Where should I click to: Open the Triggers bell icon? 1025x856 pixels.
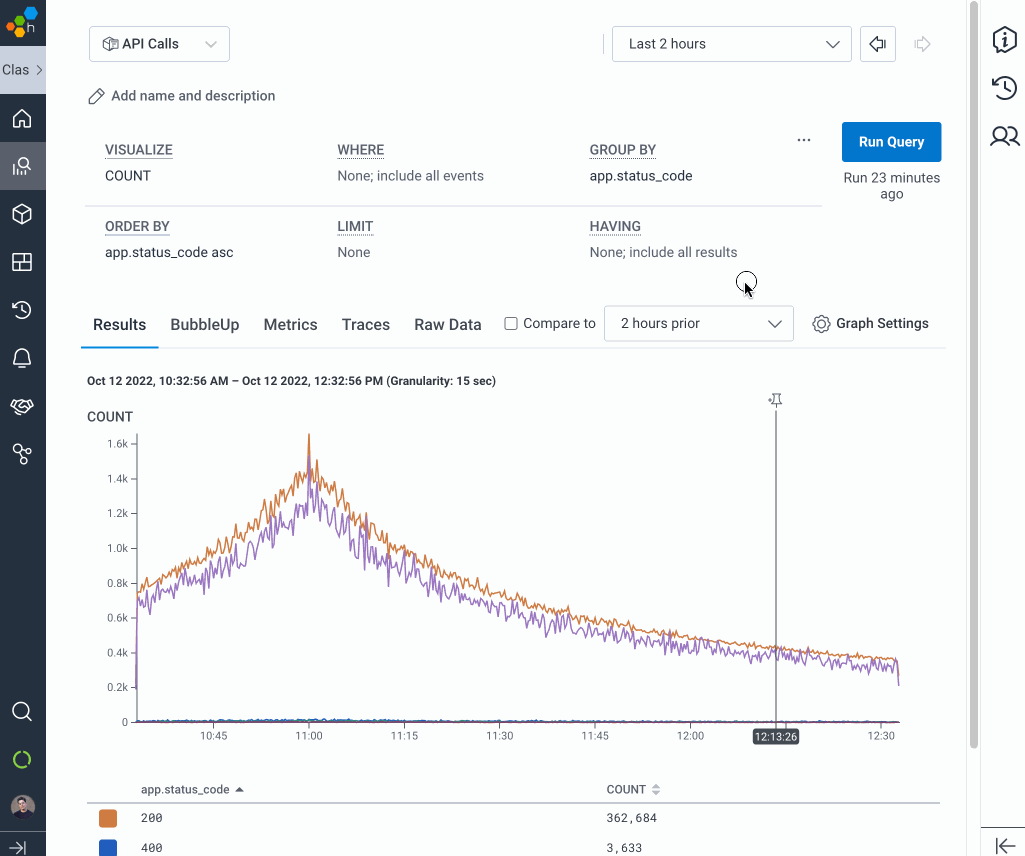point(22,358)
